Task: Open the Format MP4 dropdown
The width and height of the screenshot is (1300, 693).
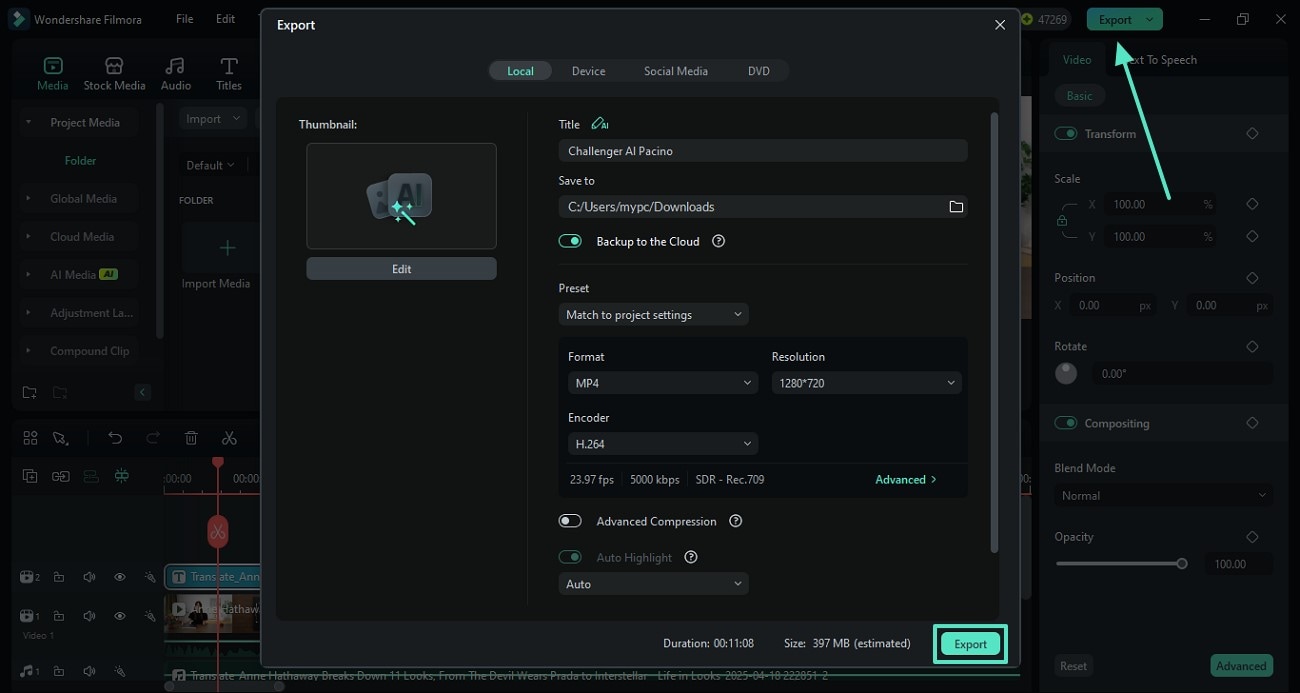Action: 663,383
